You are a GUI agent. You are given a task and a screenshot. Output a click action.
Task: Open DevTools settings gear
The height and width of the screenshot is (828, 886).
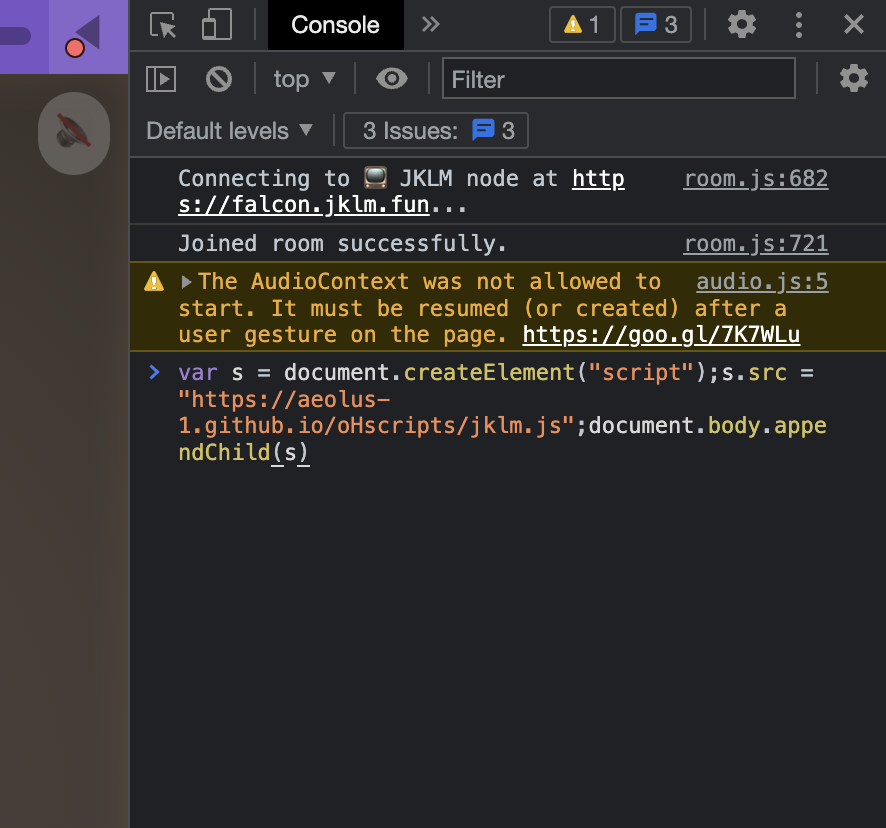point(741,25)
